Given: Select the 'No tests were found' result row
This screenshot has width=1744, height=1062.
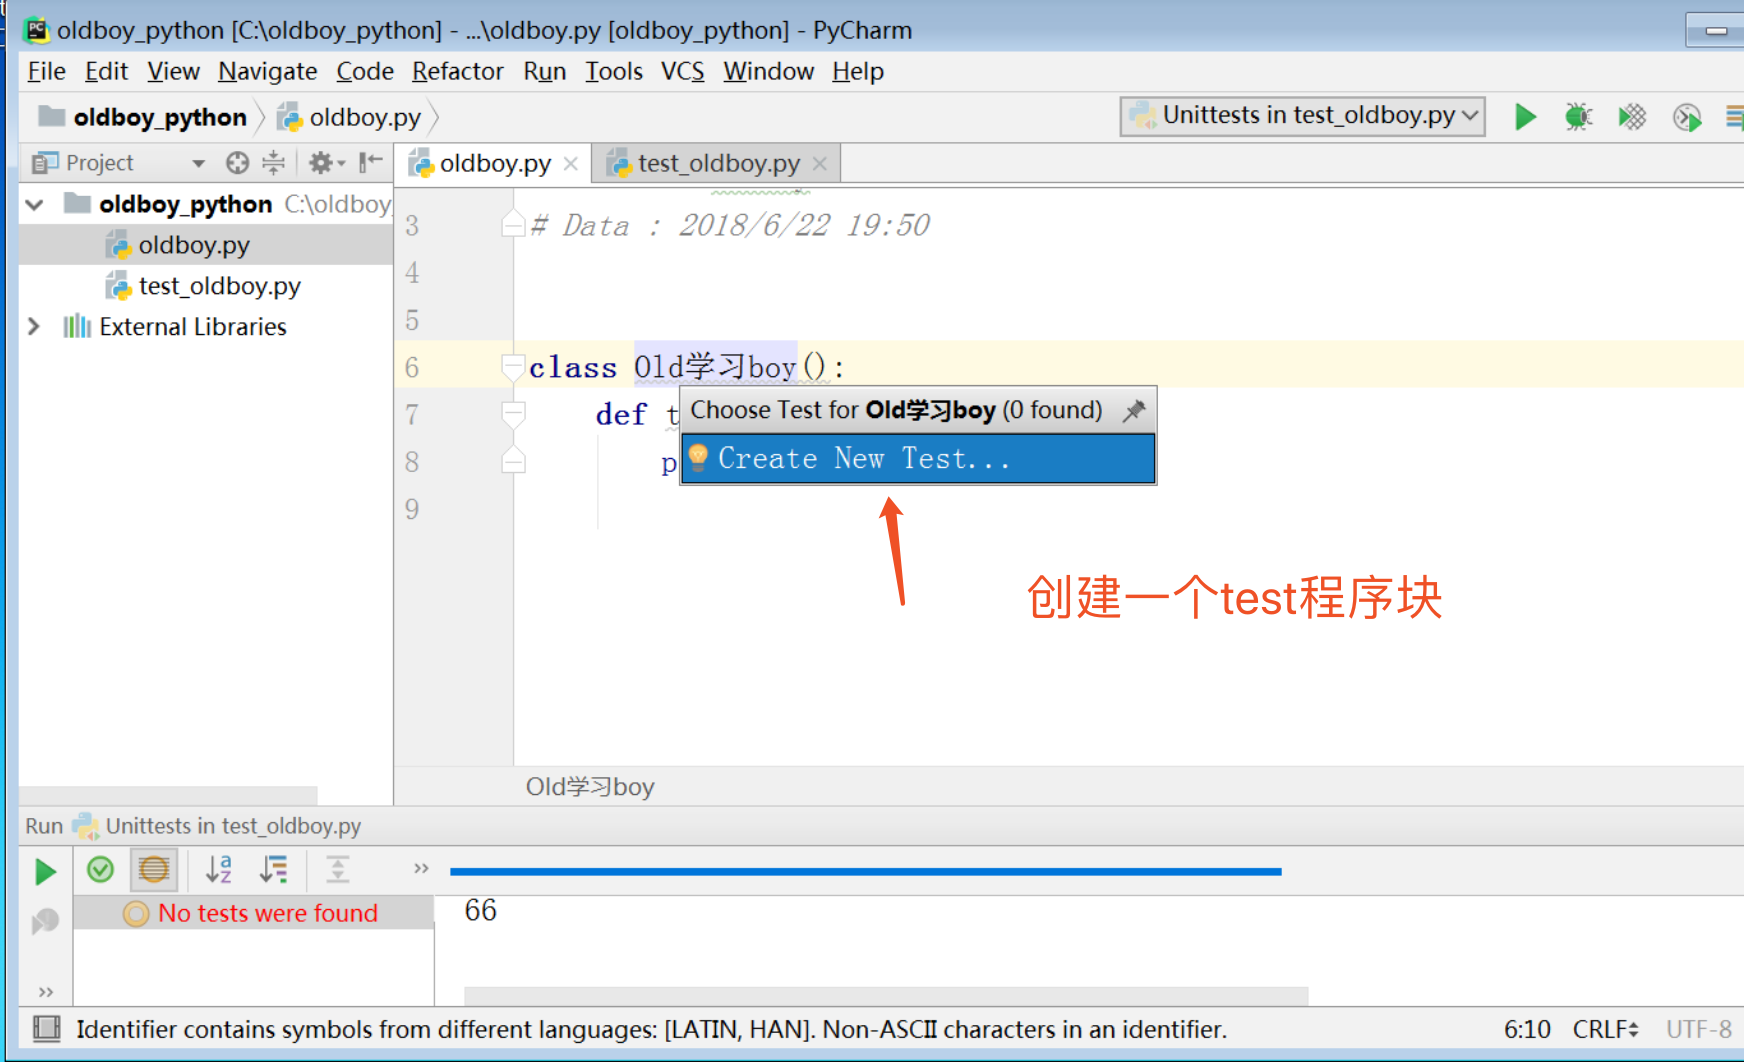Looking at the screenshot, I should 254,913.
